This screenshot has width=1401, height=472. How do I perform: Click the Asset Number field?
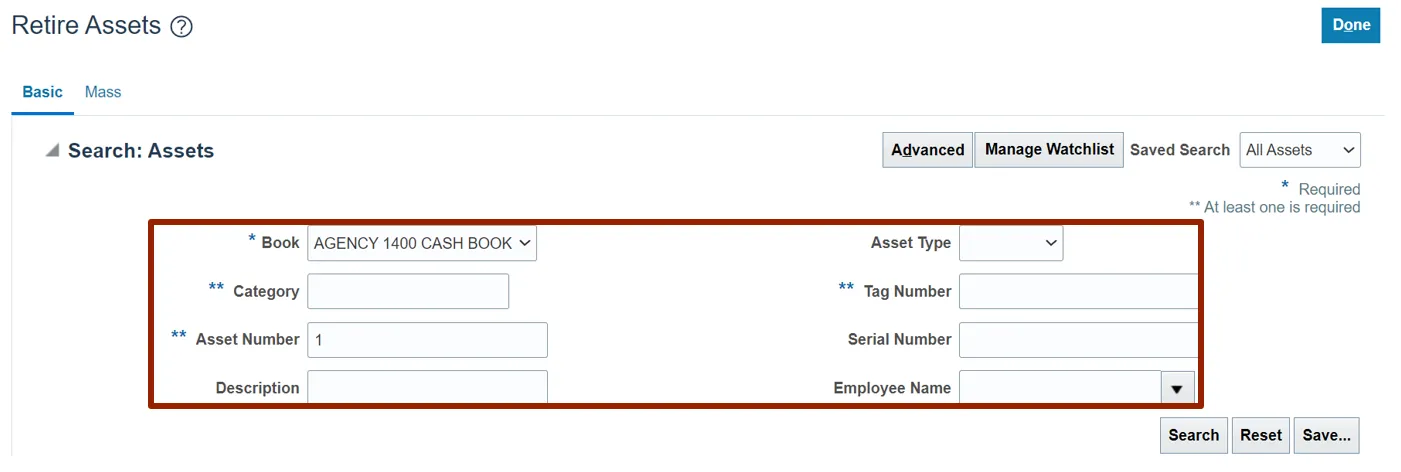tap(427, 340)
